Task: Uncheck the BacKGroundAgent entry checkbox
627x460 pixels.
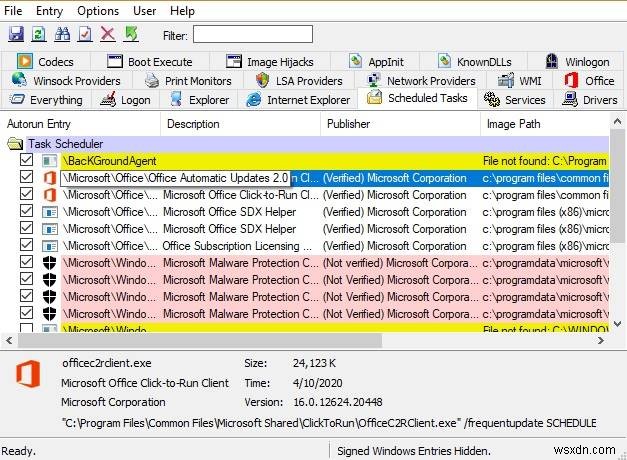Action: pyautogui.click(x=26, y=160)
